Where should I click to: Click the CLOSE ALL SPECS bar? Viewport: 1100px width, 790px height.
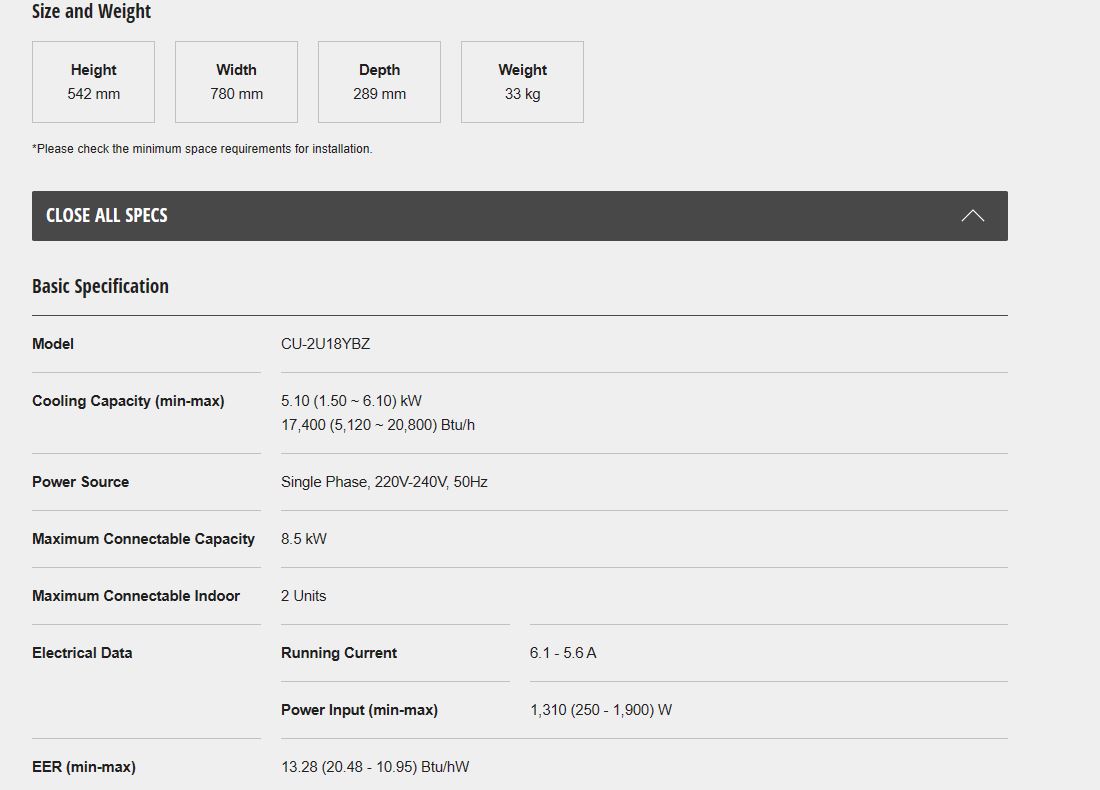[520, 215]
